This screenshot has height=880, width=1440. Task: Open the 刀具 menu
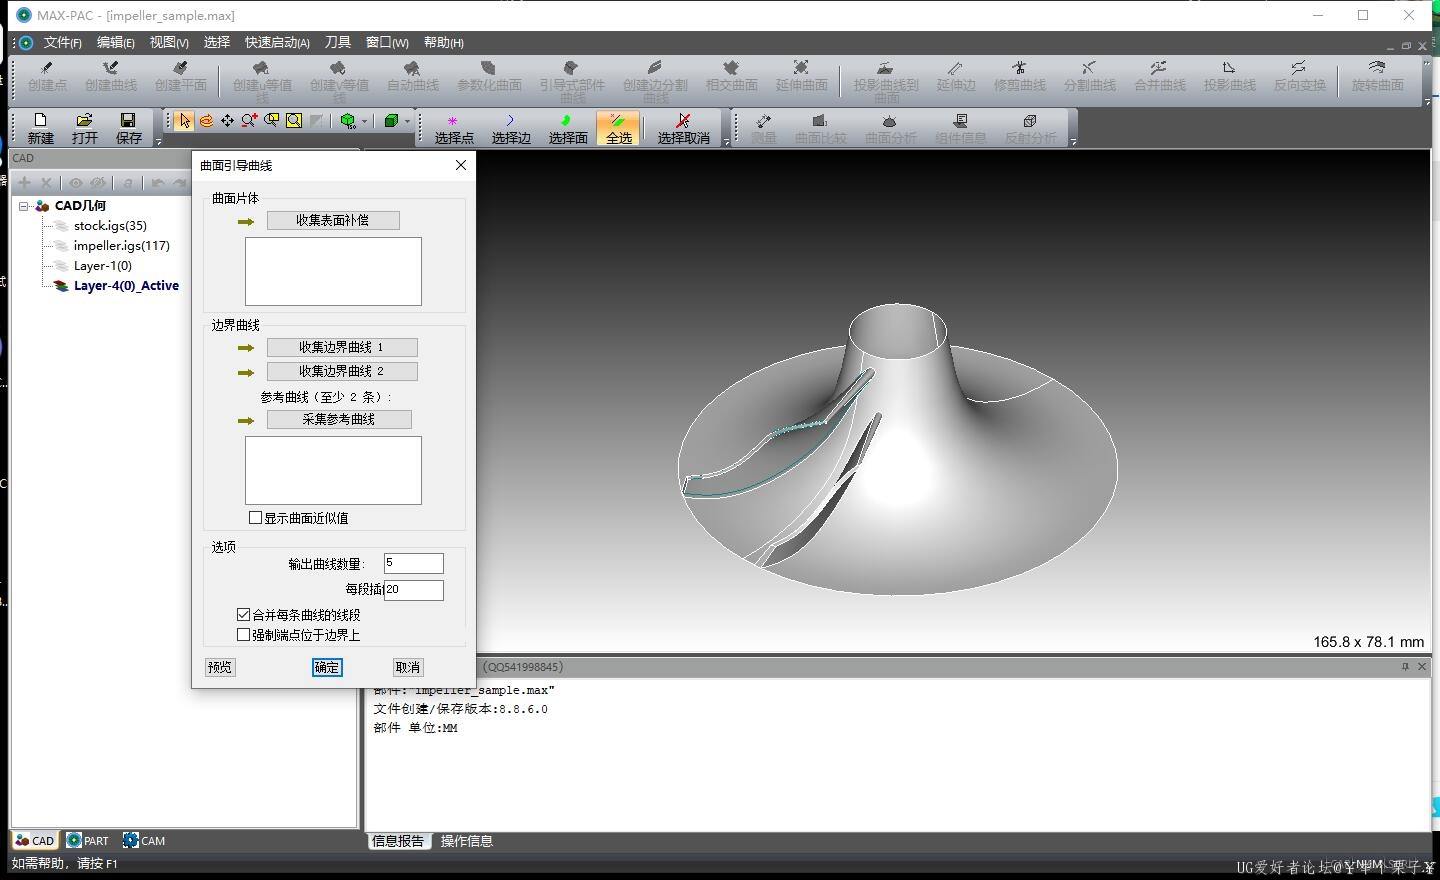pos(338,42)
